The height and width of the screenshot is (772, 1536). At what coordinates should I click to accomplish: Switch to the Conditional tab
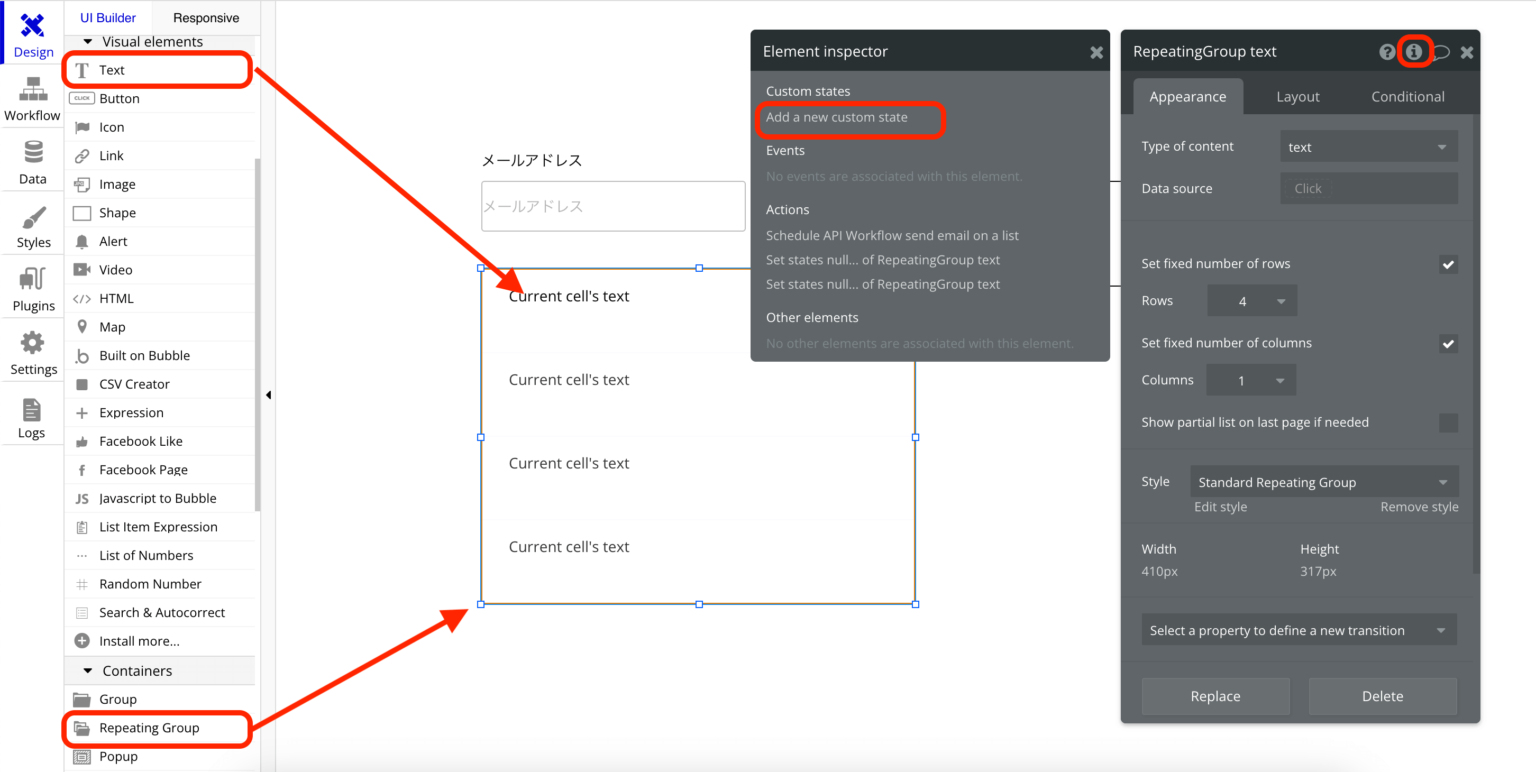click(1406, 96)
